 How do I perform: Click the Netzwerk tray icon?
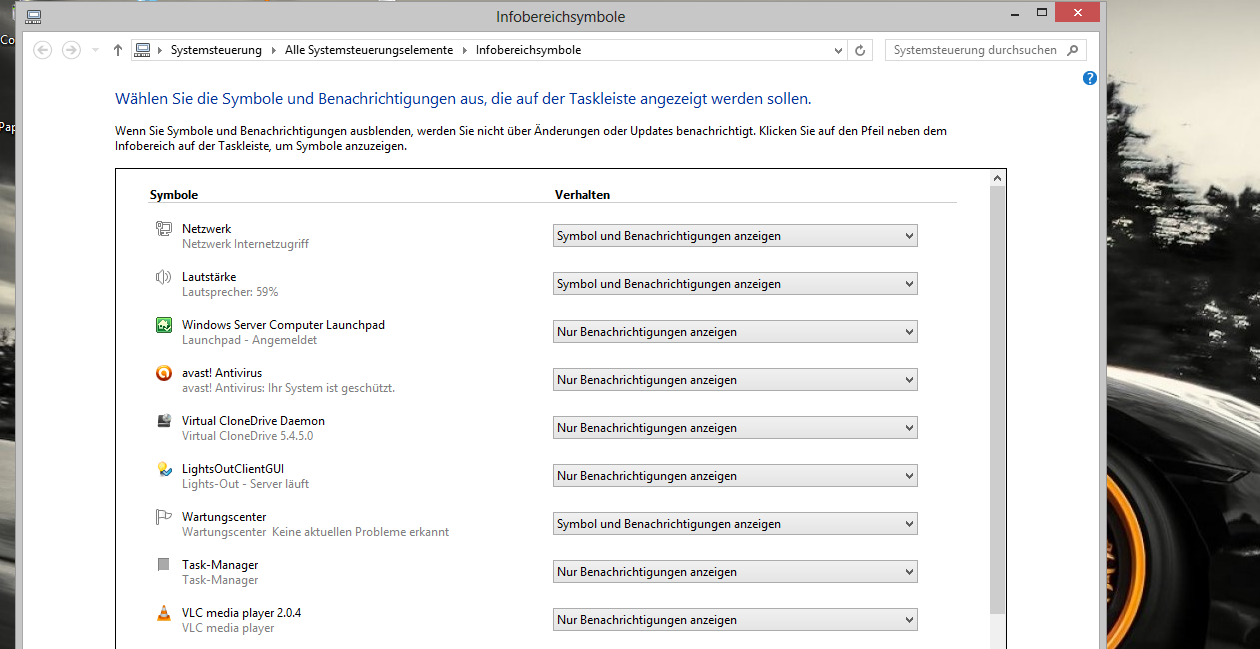coord(164,229)
